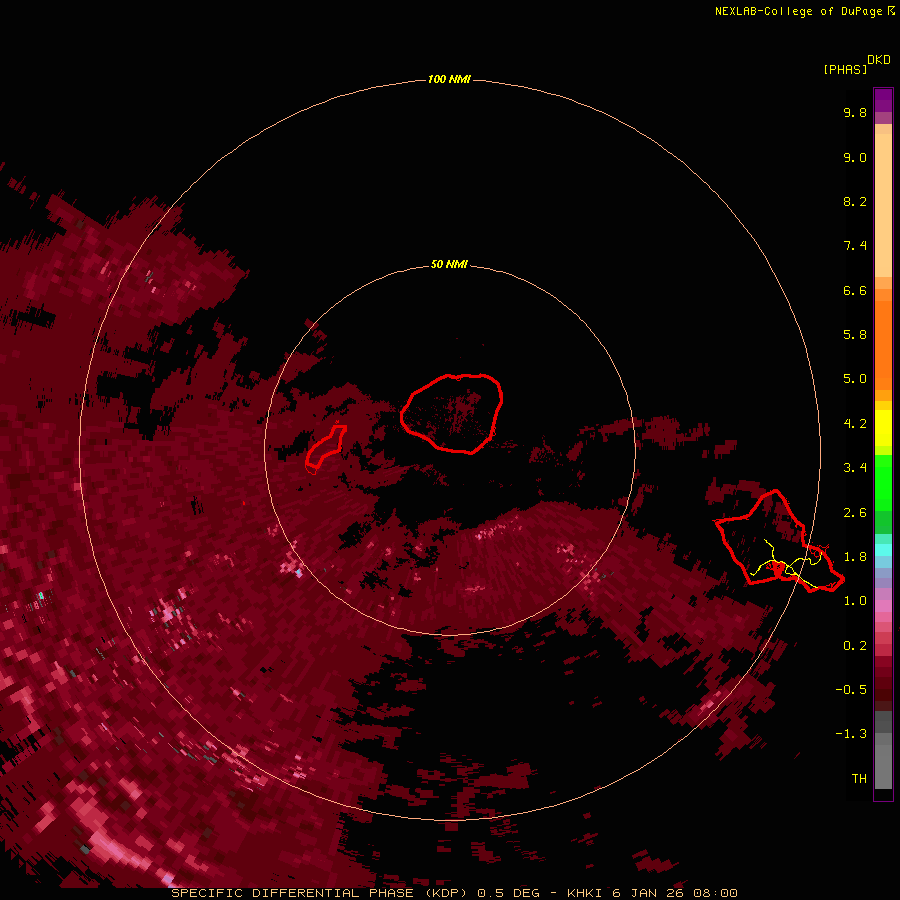Click the 5.0 legend value
The image size is (900, 900).
point(855,379)
